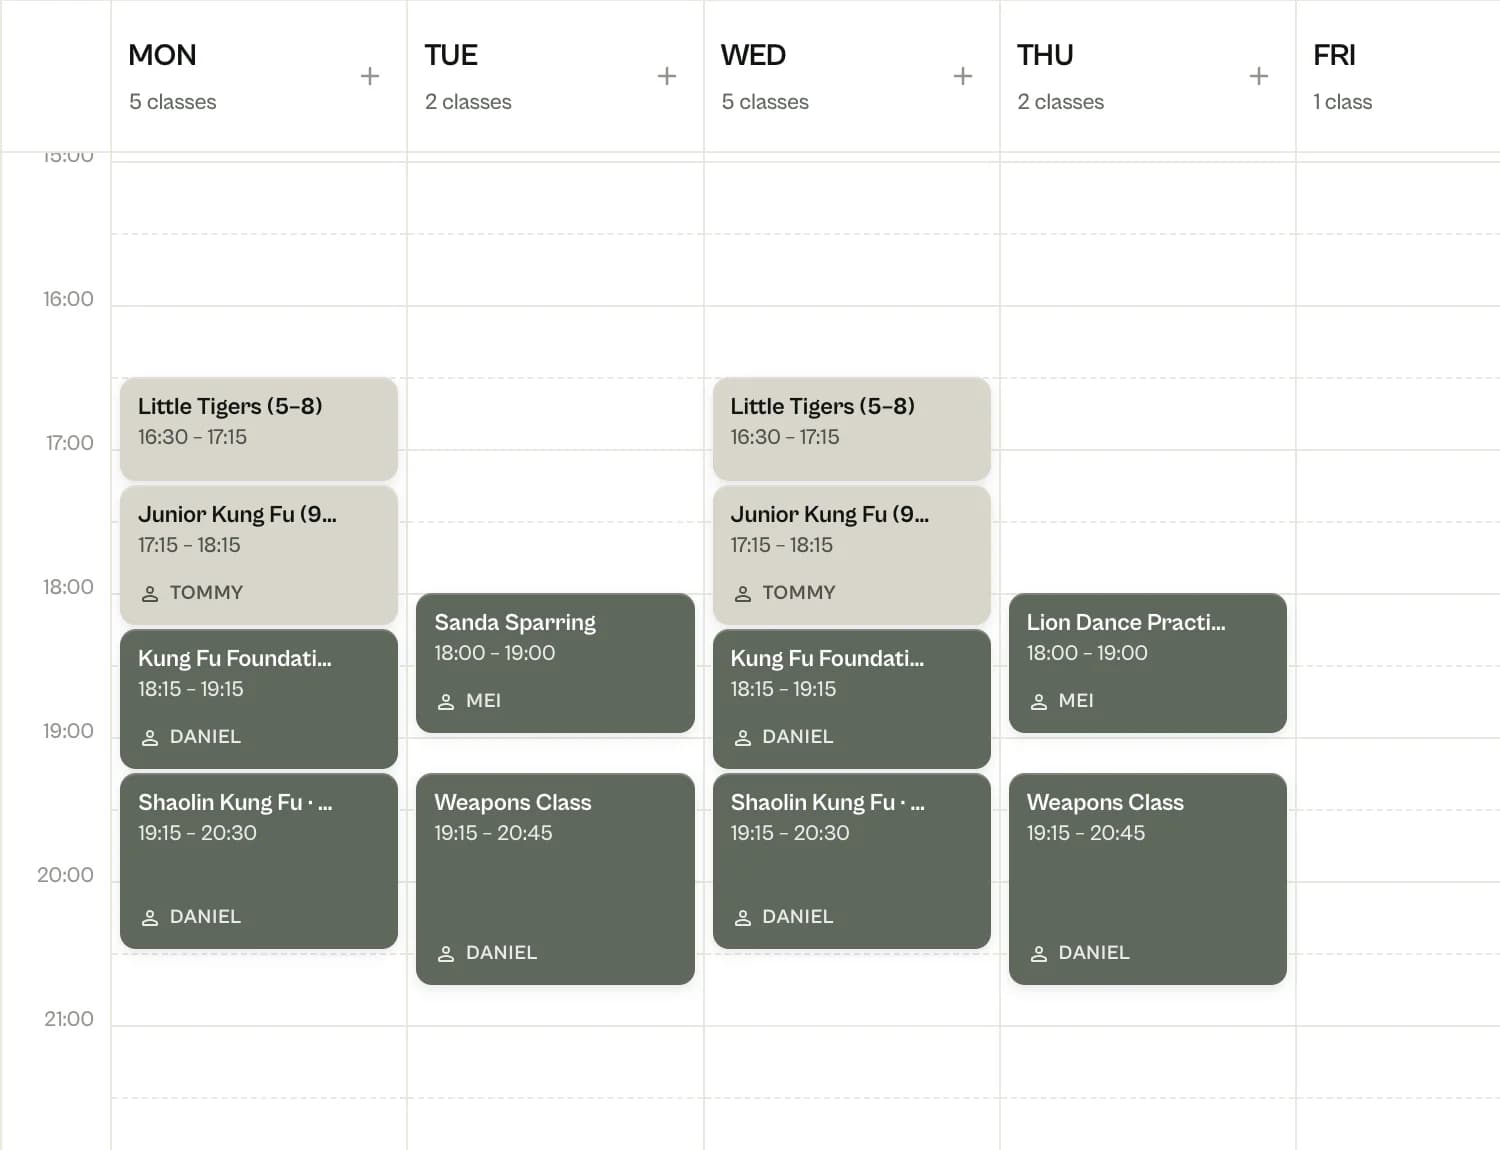1500x1150 pixels.
Task: Click the Mei instructor icon on Sanda Sparring
Action: [x=446, y=702]
